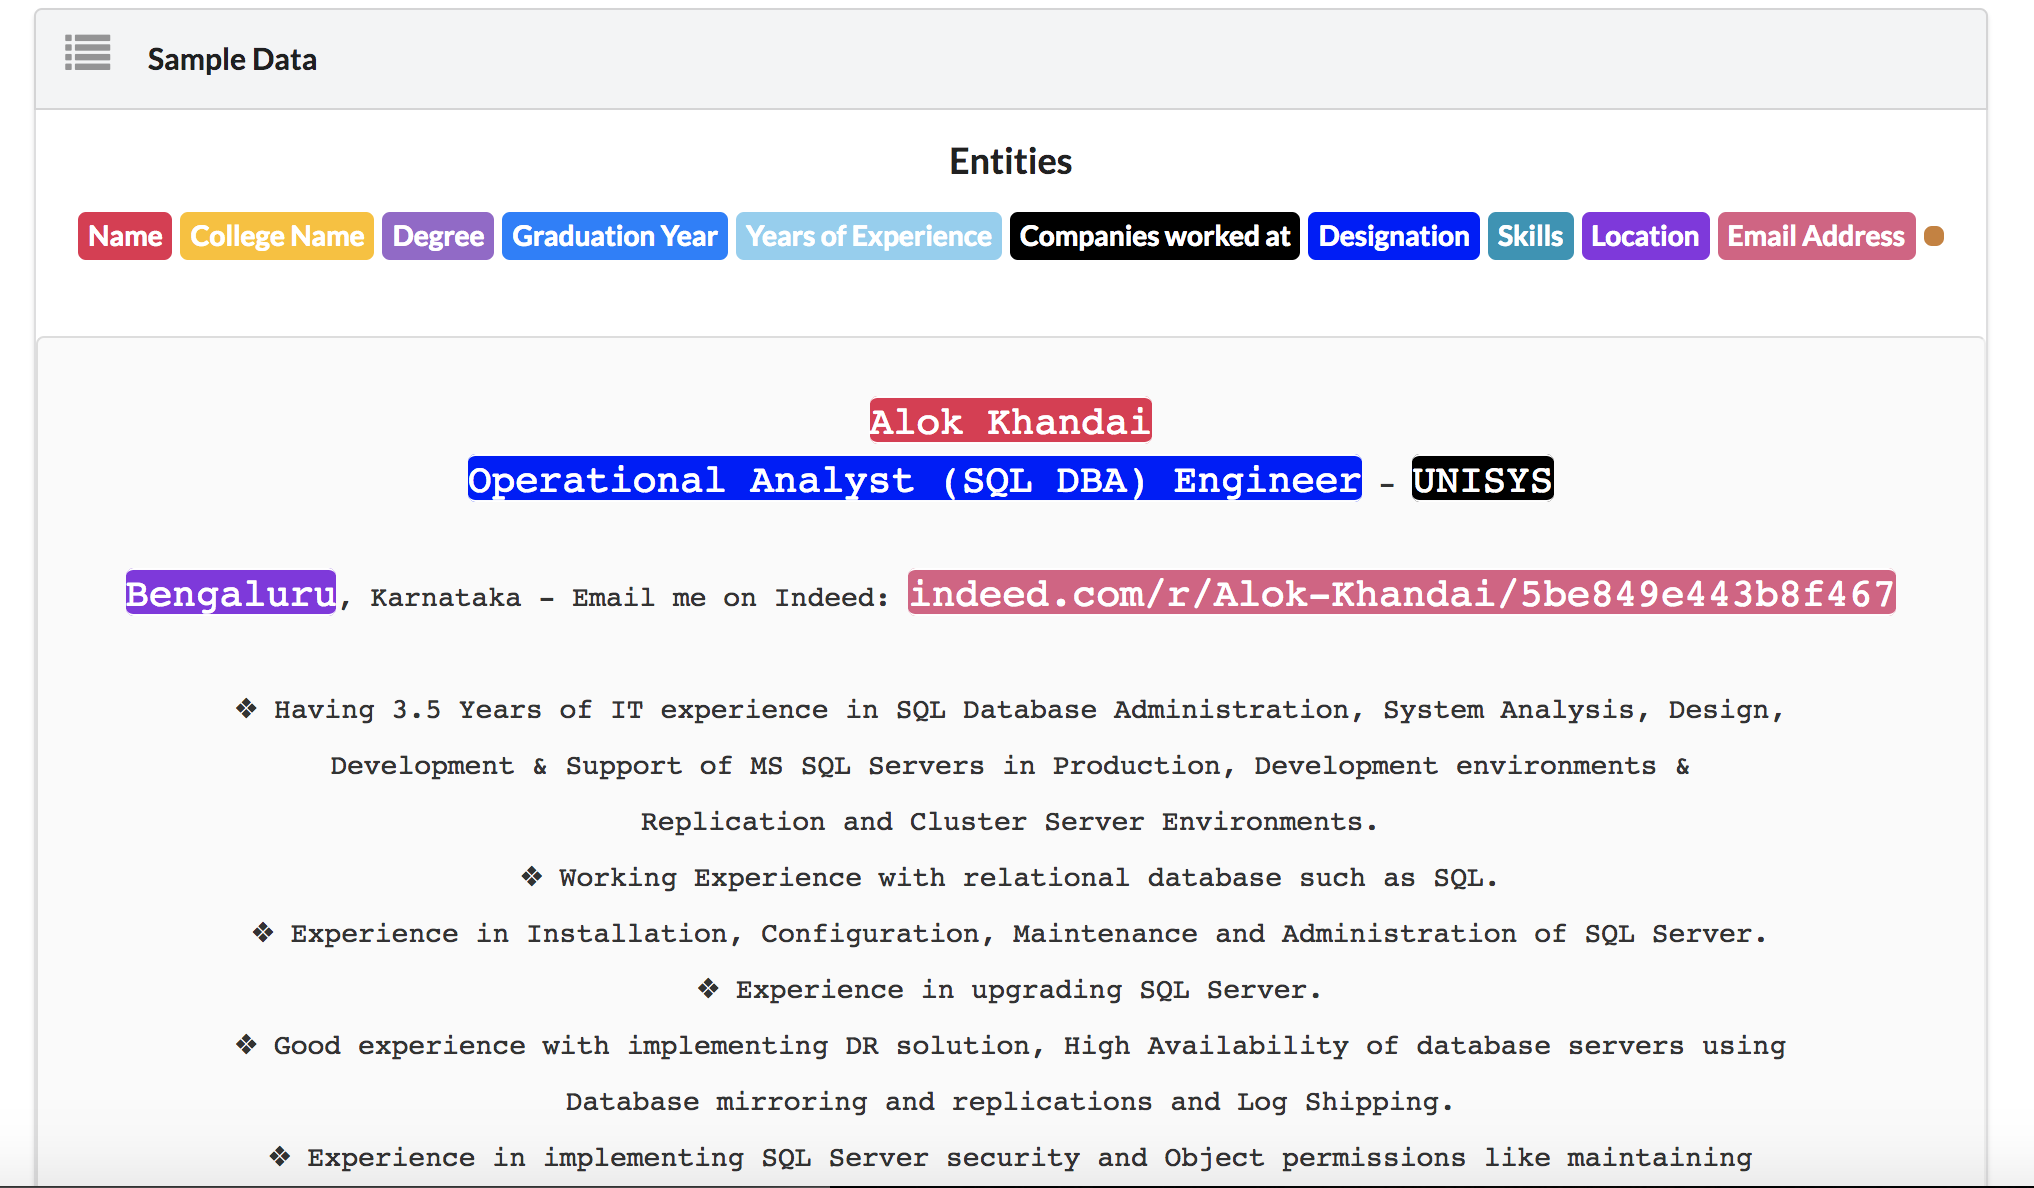
Task: Click the Graduation Year entity tag icon
Action: (615, 236)
